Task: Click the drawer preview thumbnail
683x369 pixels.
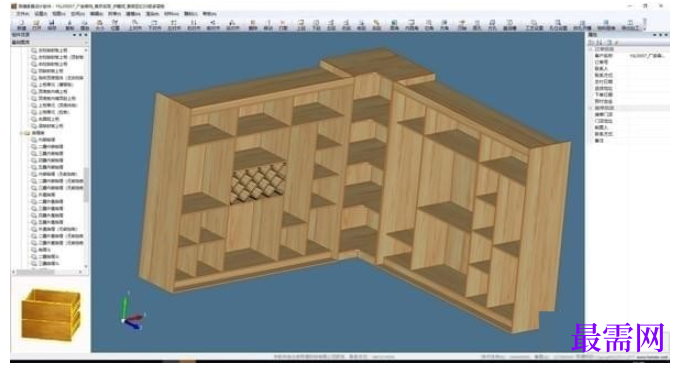Action: point(51,315)
